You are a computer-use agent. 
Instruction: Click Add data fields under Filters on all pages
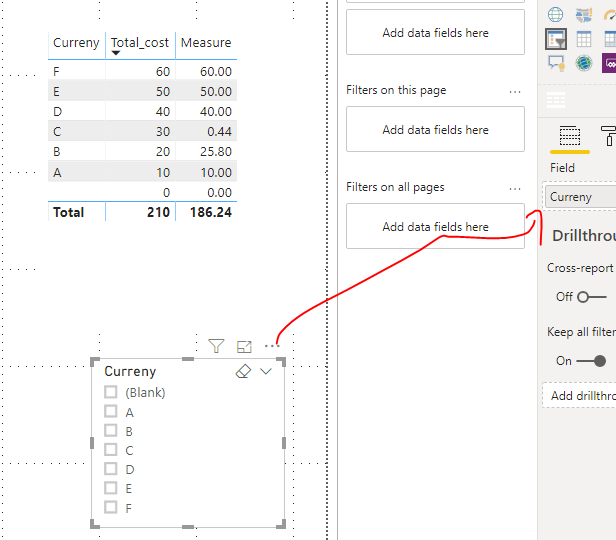(435, 226)
